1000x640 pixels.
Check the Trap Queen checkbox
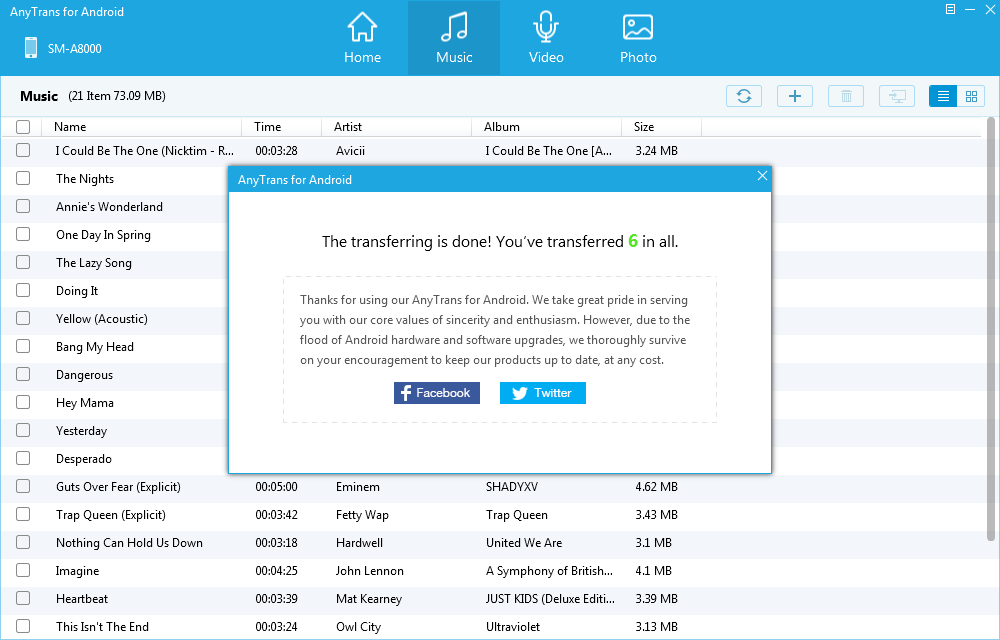tap(23, 515)
